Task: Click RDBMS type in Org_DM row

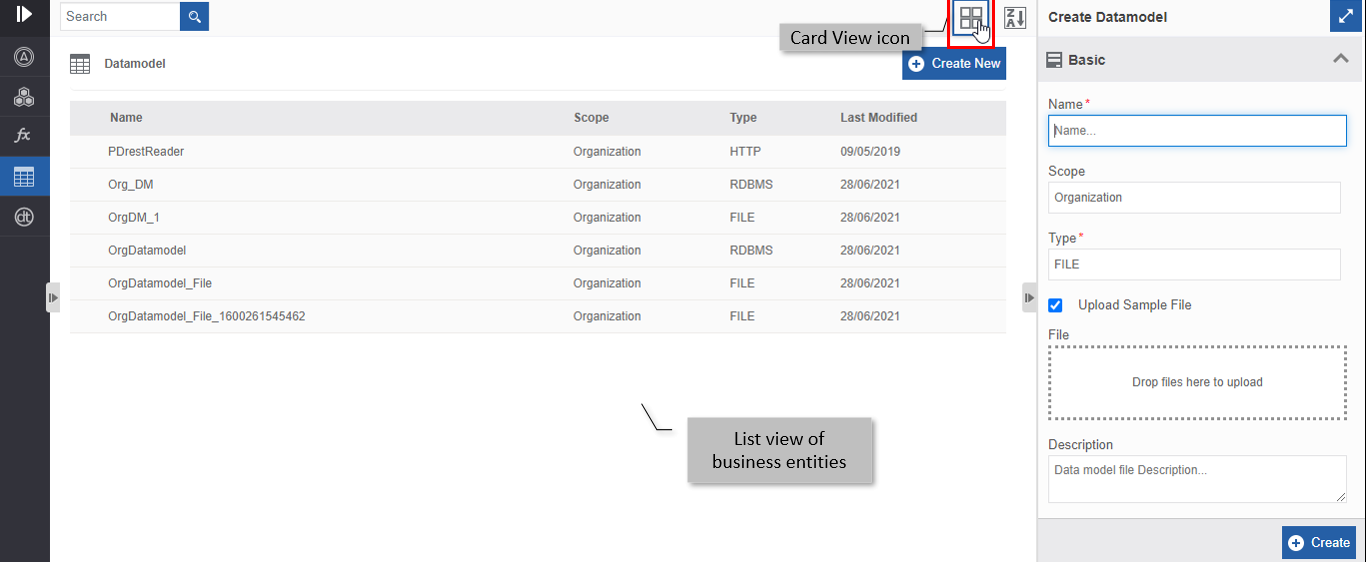Action: [751, 185]
